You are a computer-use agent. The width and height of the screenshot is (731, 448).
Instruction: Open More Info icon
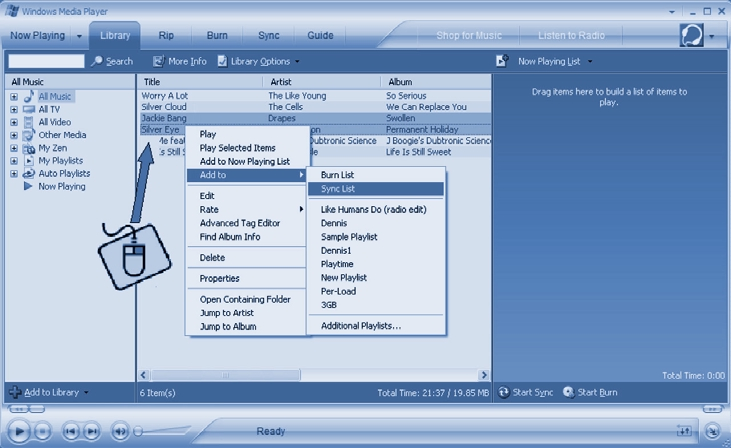(159, 61)
